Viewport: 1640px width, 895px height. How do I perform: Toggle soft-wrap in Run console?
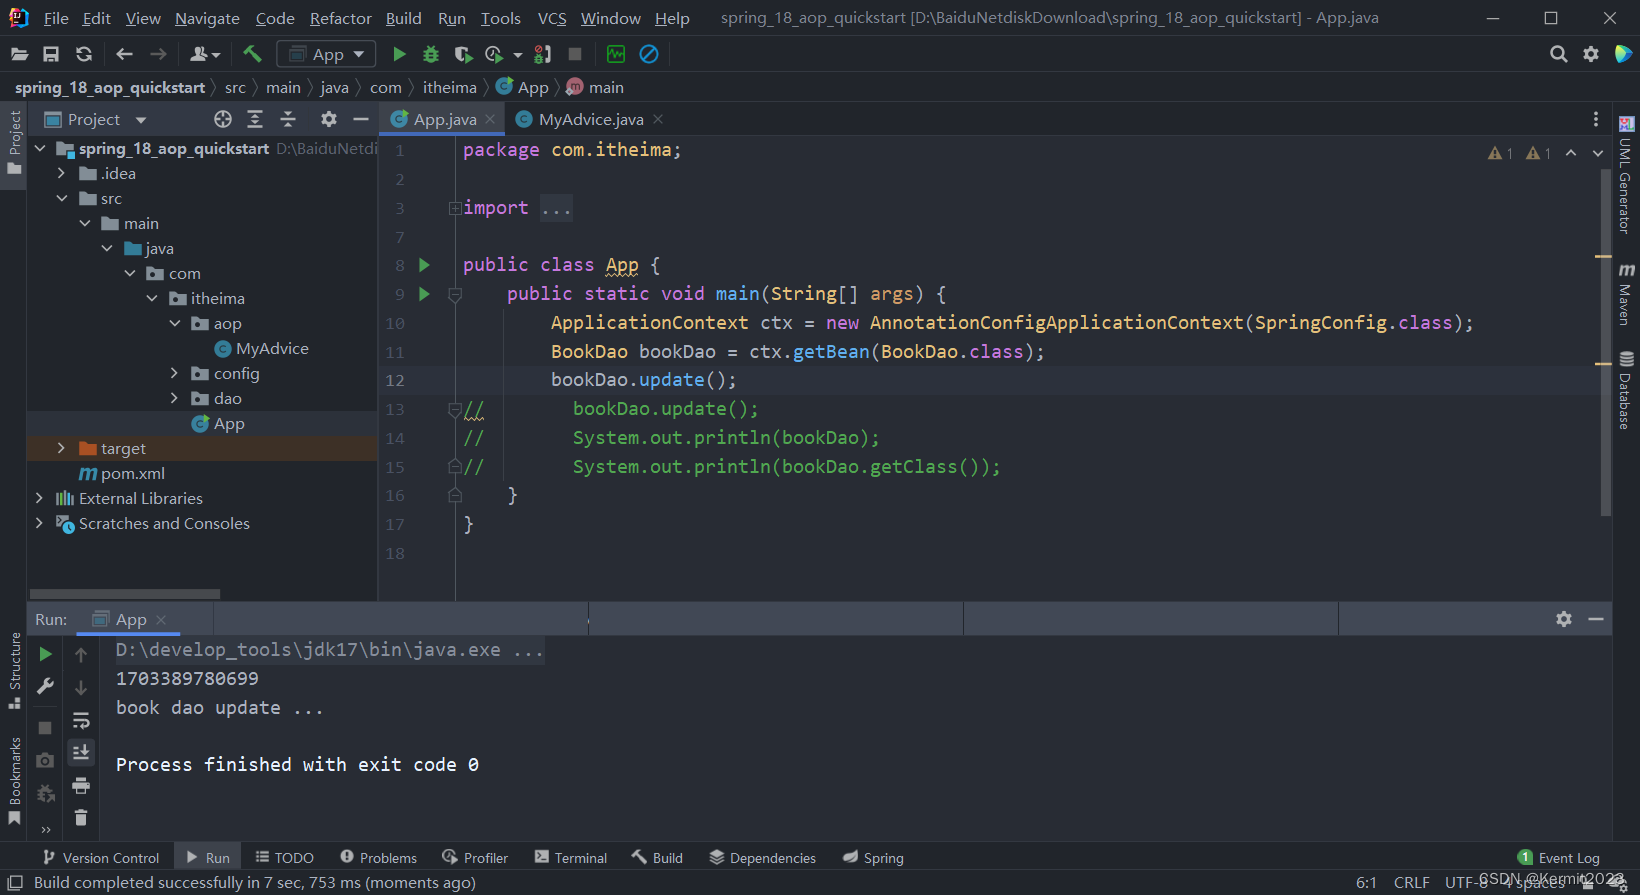pos(81,720)
